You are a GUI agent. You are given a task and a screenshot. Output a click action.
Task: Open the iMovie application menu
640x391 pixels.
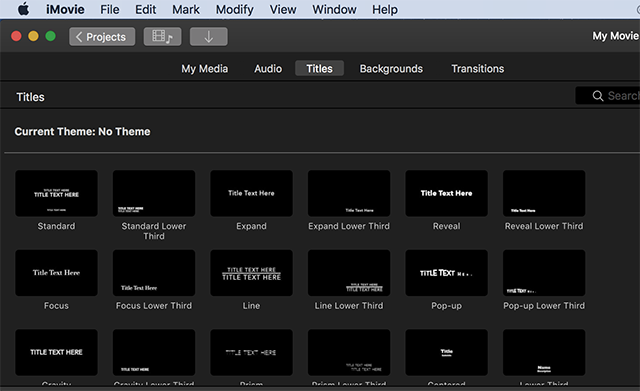[x=65, y=9]
